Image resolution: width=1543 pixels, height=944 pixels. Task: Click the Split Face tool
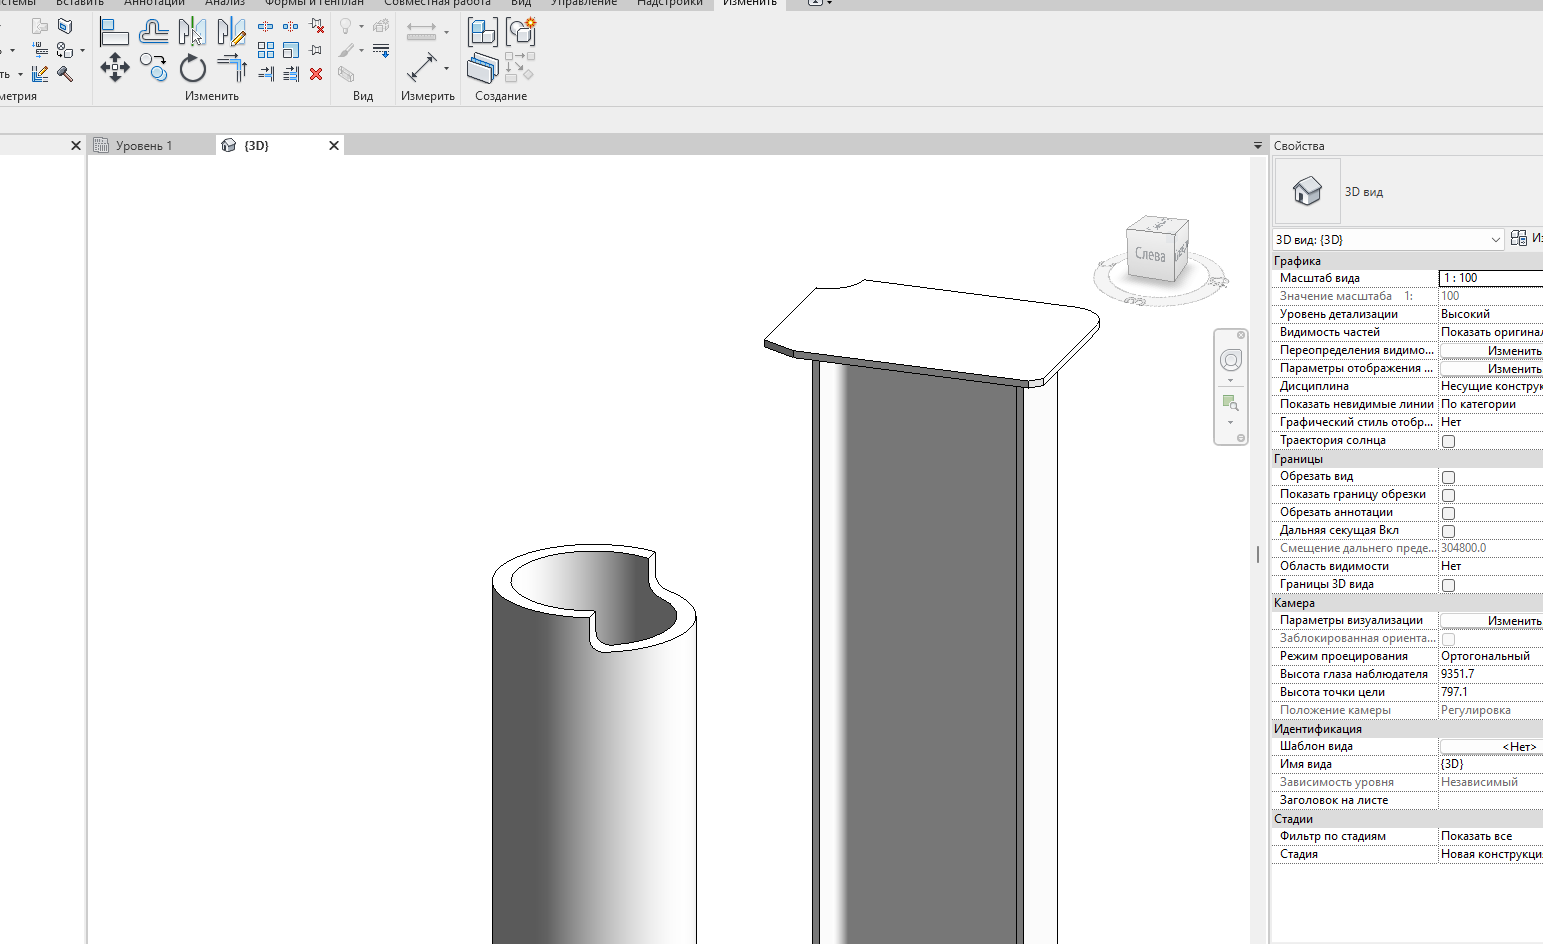coord(65,26)
